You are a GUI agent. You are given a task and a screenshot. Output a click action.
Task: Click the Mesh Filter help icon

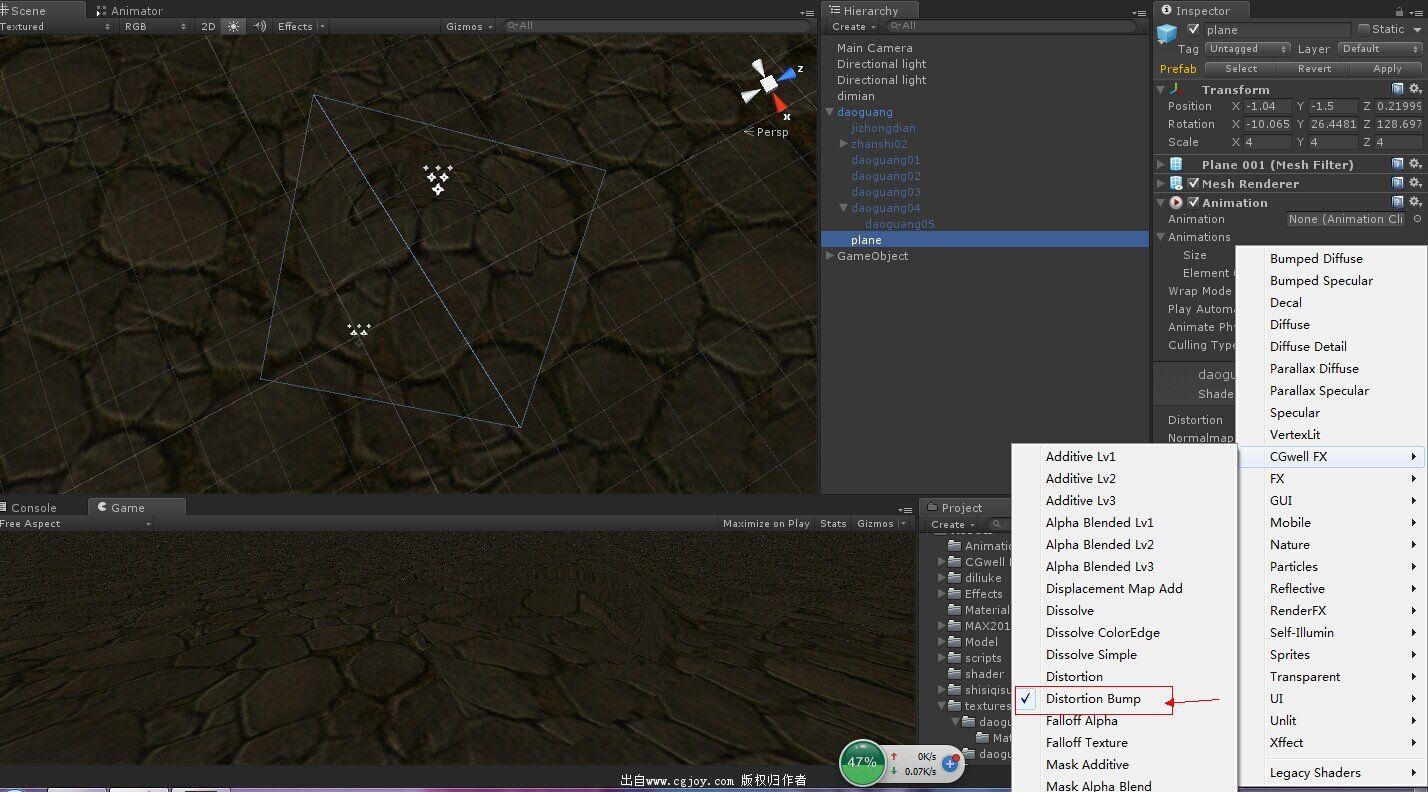point(1398,164)
